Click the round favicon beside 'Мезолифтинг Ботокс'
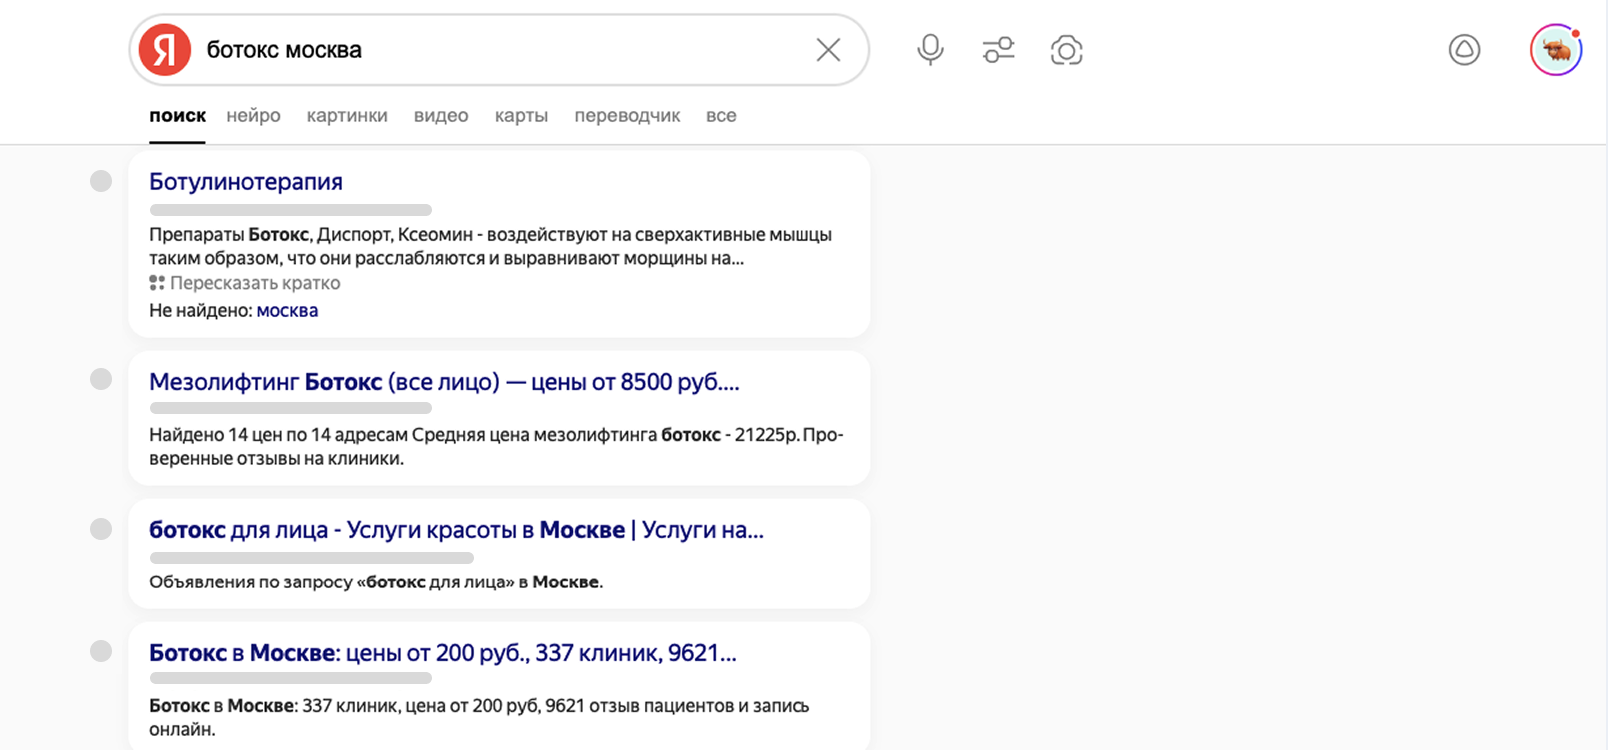This screenshot has width=1608, height=750. click(x=101, y=379)
